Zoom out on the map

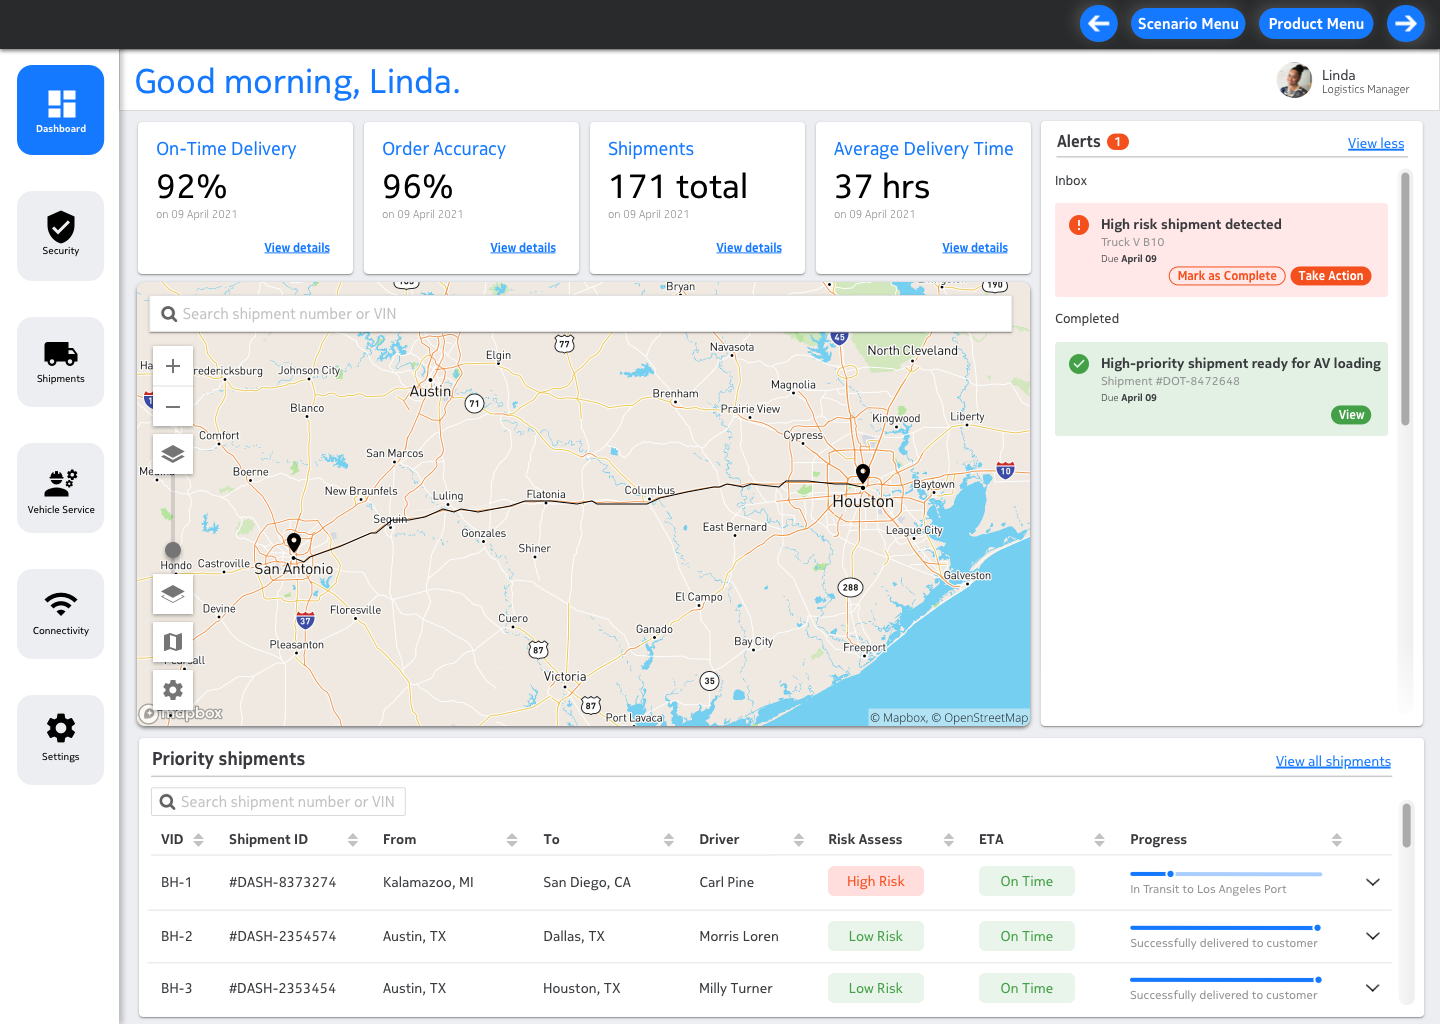point(173,406)
